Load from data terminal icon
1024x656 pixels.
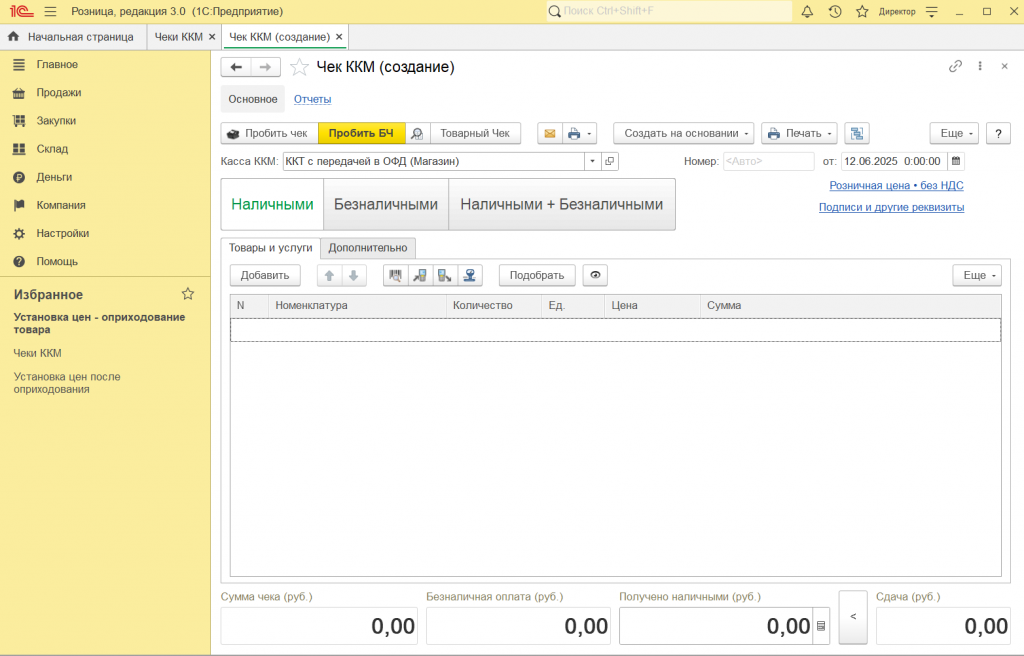pos(421,276)
